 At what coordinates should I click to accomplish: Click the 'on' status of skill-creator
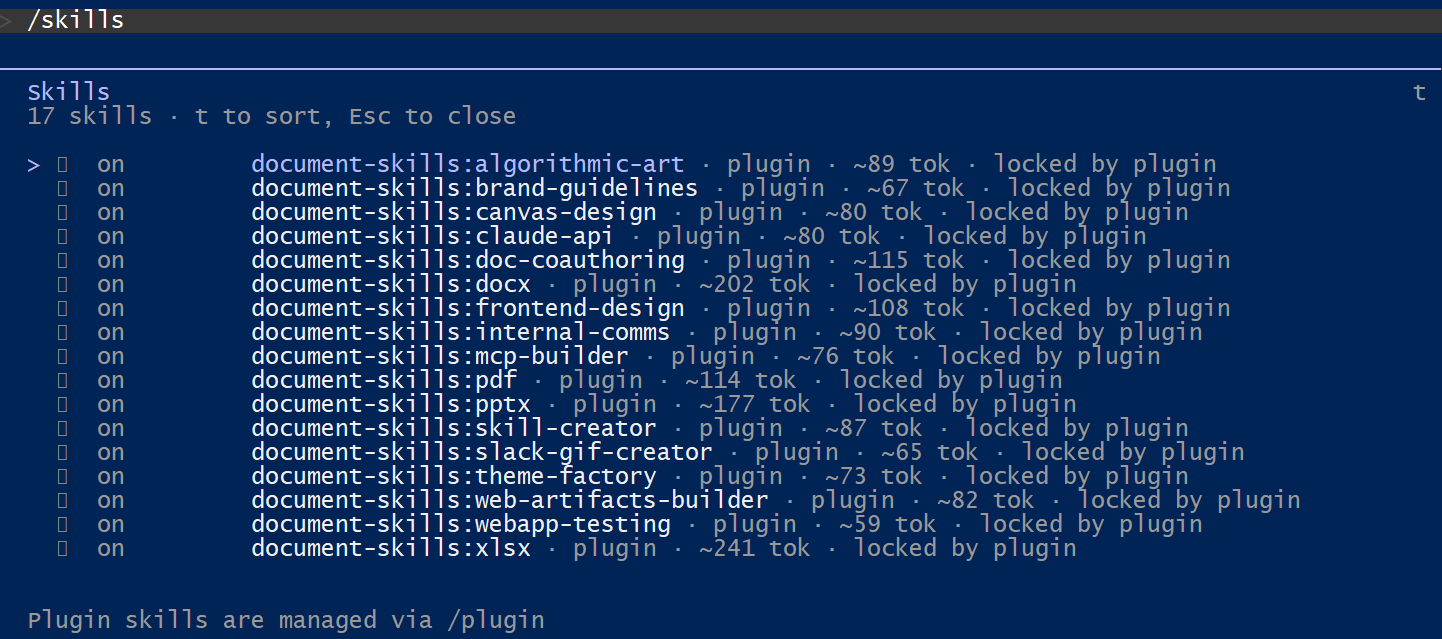(x=111, y=429)
